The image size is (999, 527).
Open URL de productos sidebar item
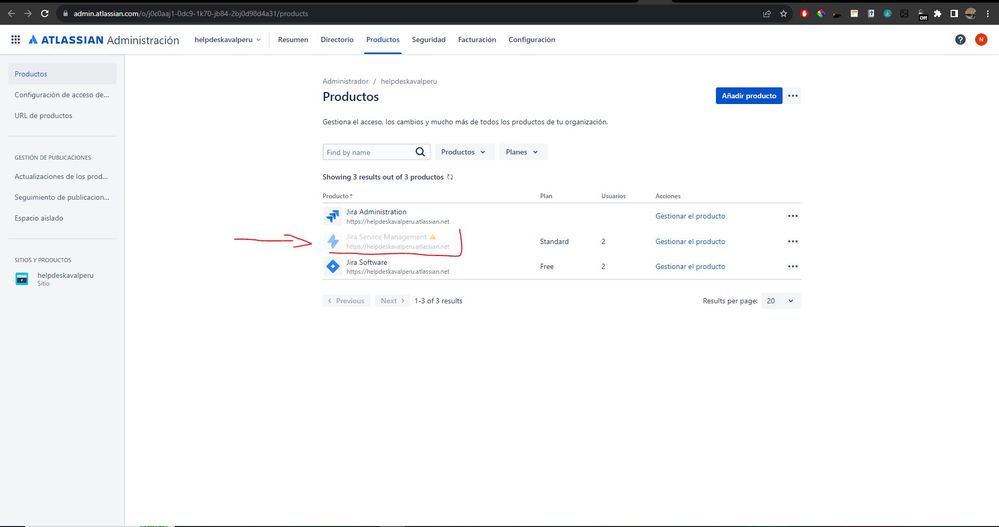(62, 116)
